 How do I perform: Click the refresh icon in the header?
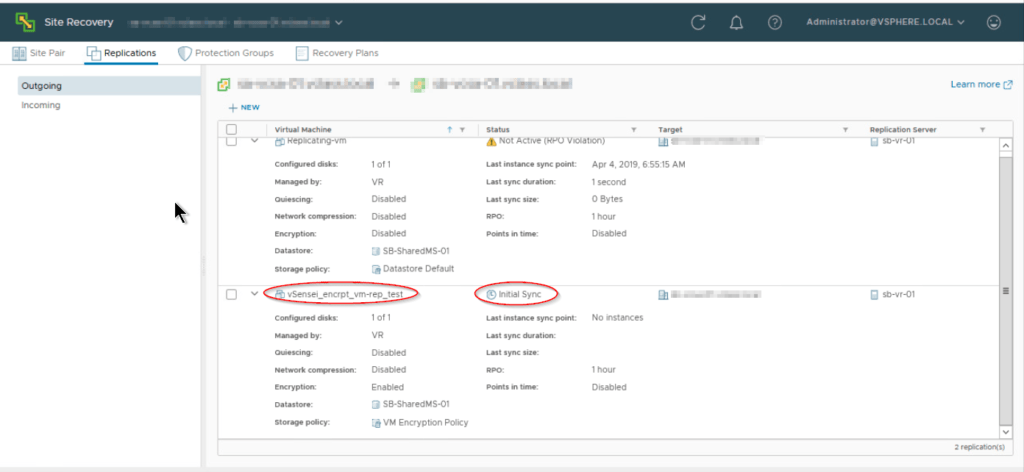click(699, 21)
